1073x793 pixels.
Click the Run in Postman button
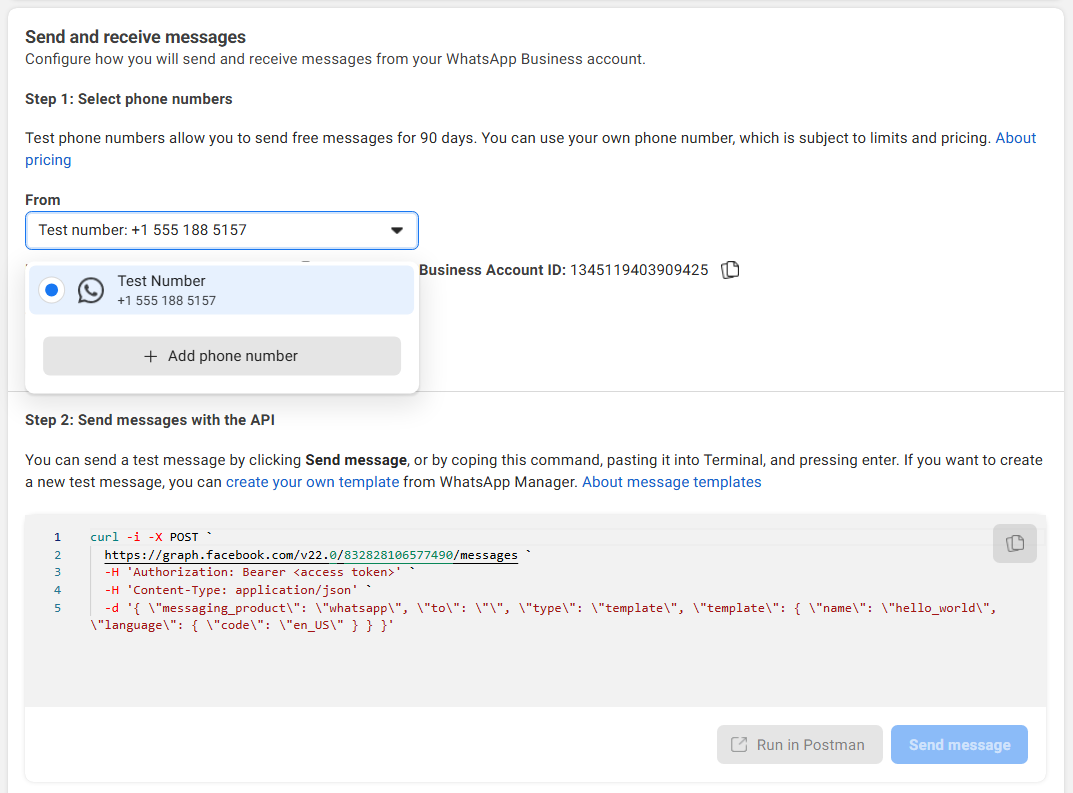point(799,744)
